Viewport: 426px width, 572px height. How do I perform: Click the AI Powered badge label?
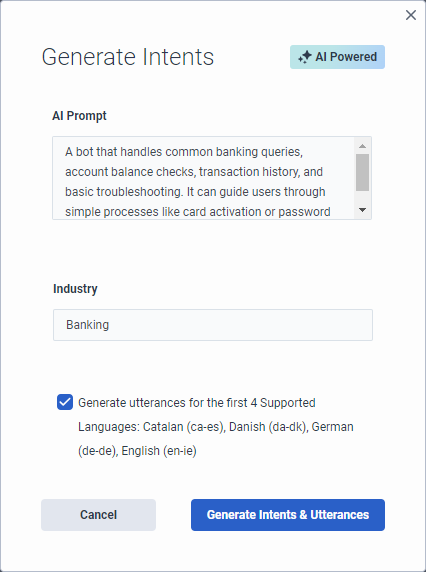click(x=337, y=57)
